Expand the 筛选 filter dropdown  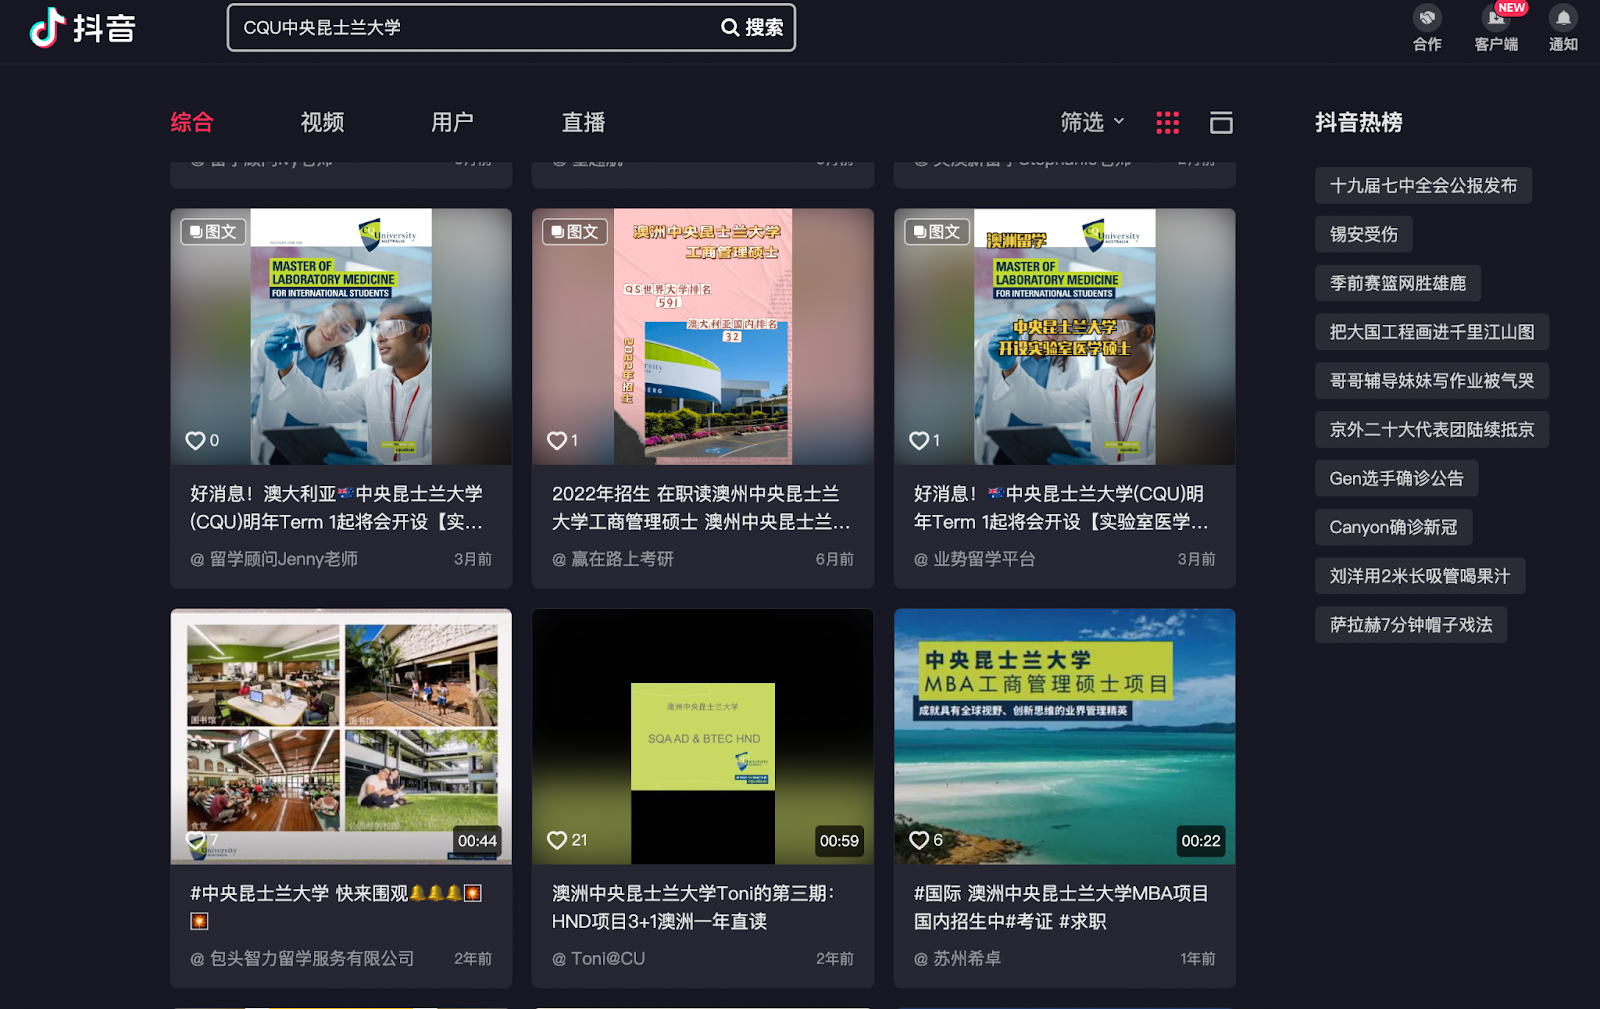click(1092, 122)
